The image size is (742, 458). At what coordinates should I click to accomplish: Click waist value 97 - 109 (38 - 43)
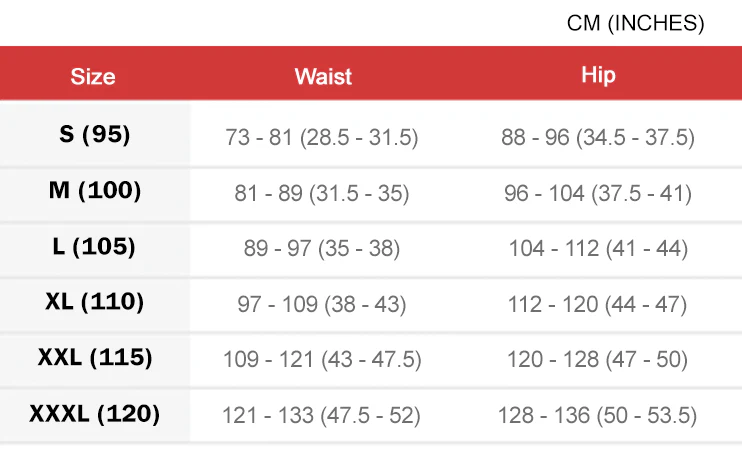[322, 304]
